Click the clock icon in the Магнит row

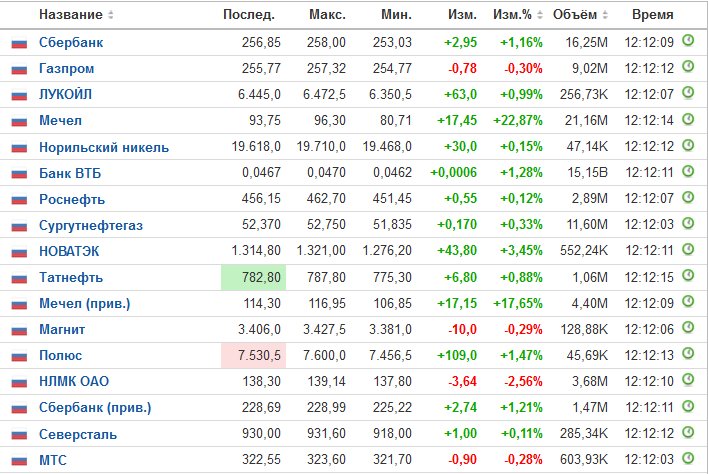pos(688,327)
